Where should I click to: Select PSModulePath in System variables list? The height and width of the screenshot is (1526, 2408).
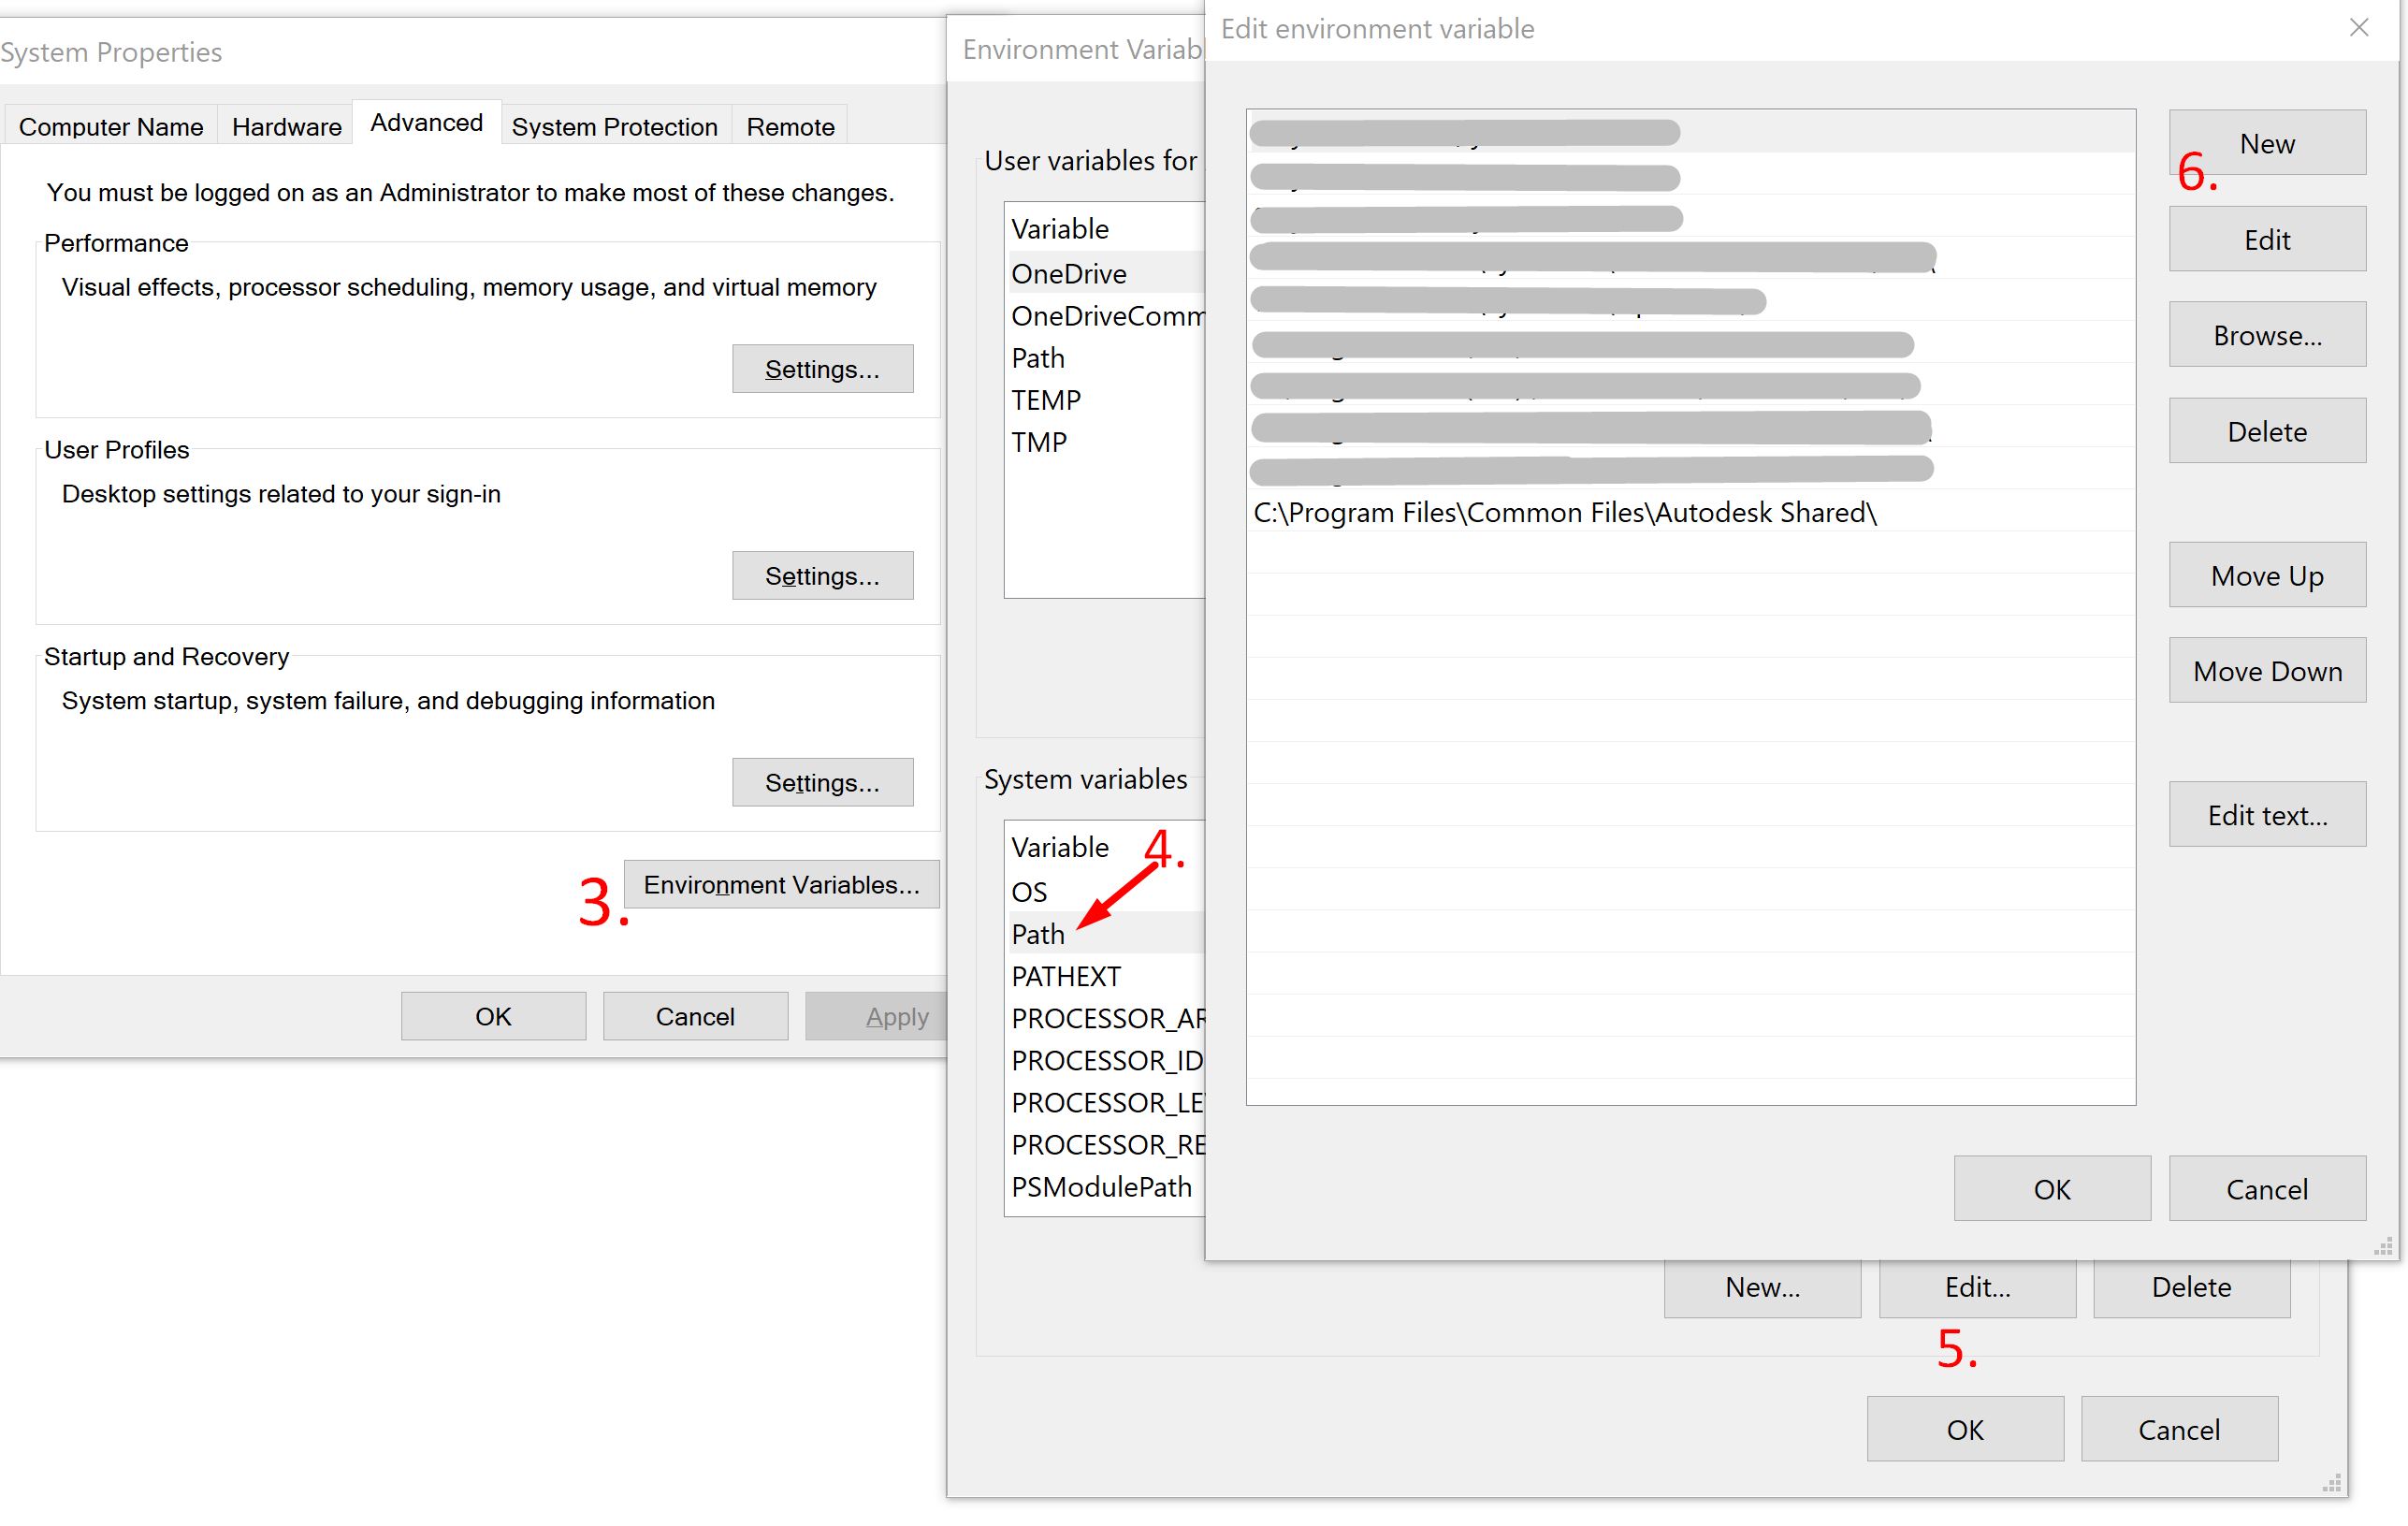[x=1097, y=1185]
